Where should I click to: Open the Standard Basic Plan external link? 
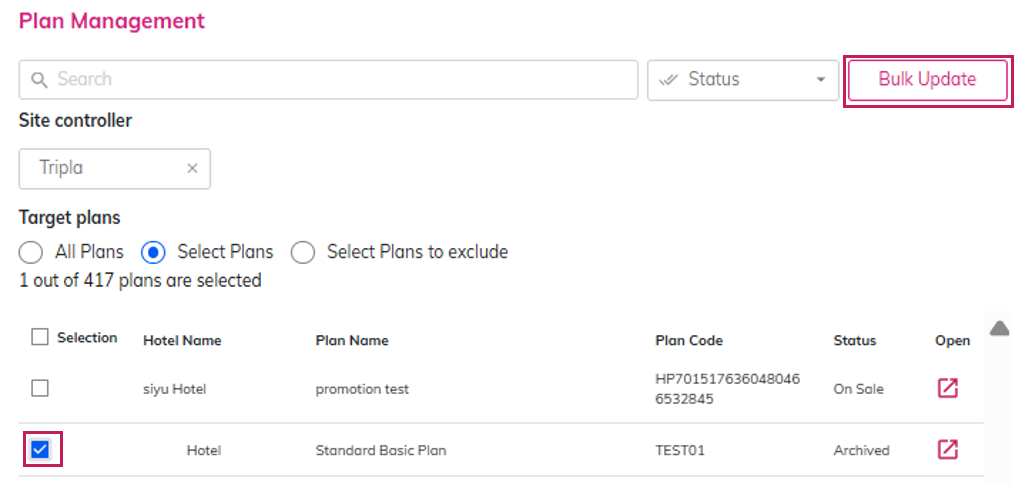947,449
